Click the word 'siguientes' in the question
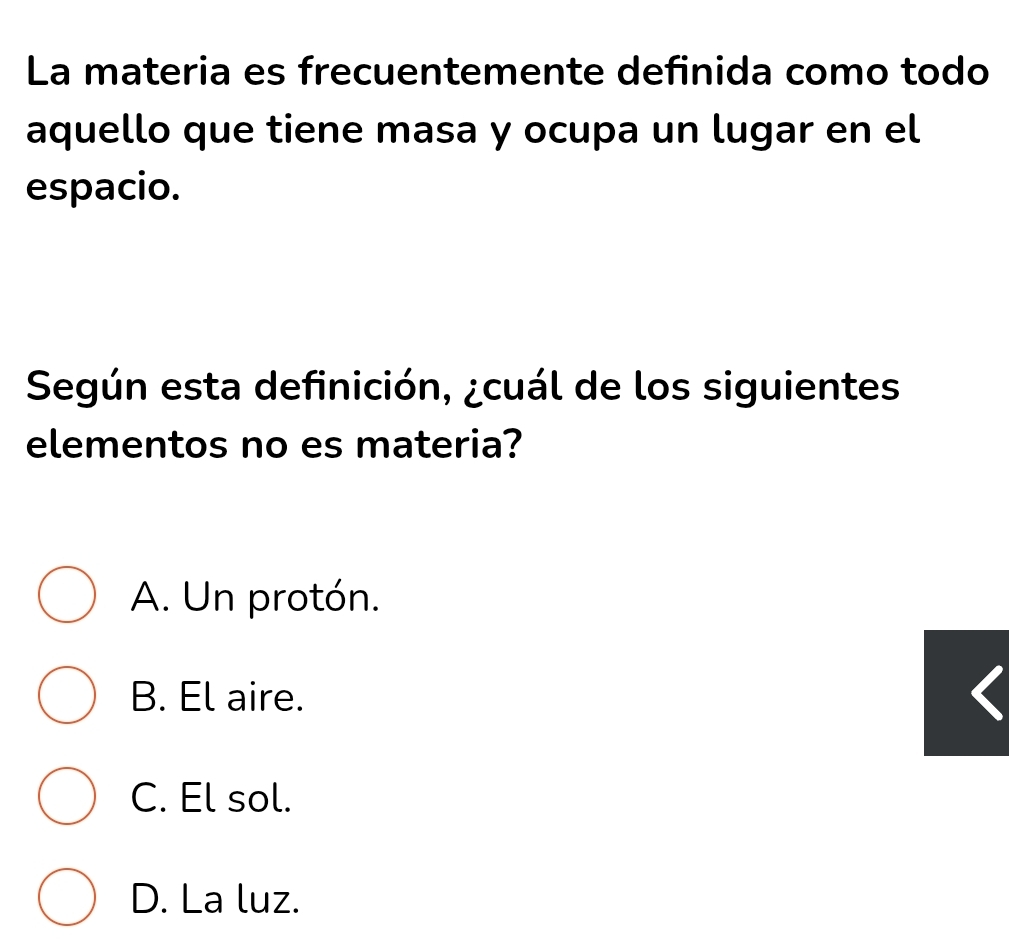This screenshot has height=943, width=1009. pyautogui.click(x=801, y=389)
